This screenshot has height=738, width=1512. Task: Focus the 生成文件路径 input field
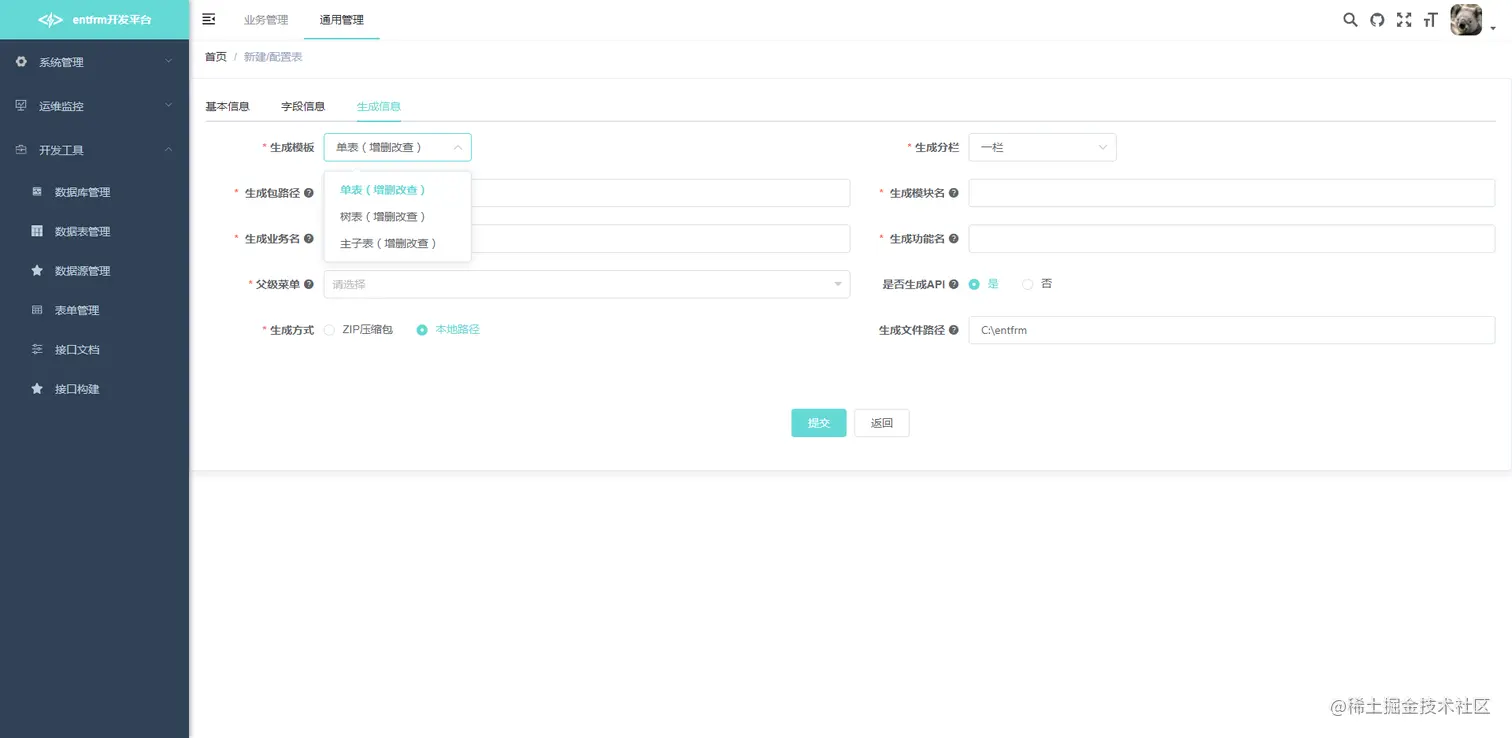[x=1232, y=330]
